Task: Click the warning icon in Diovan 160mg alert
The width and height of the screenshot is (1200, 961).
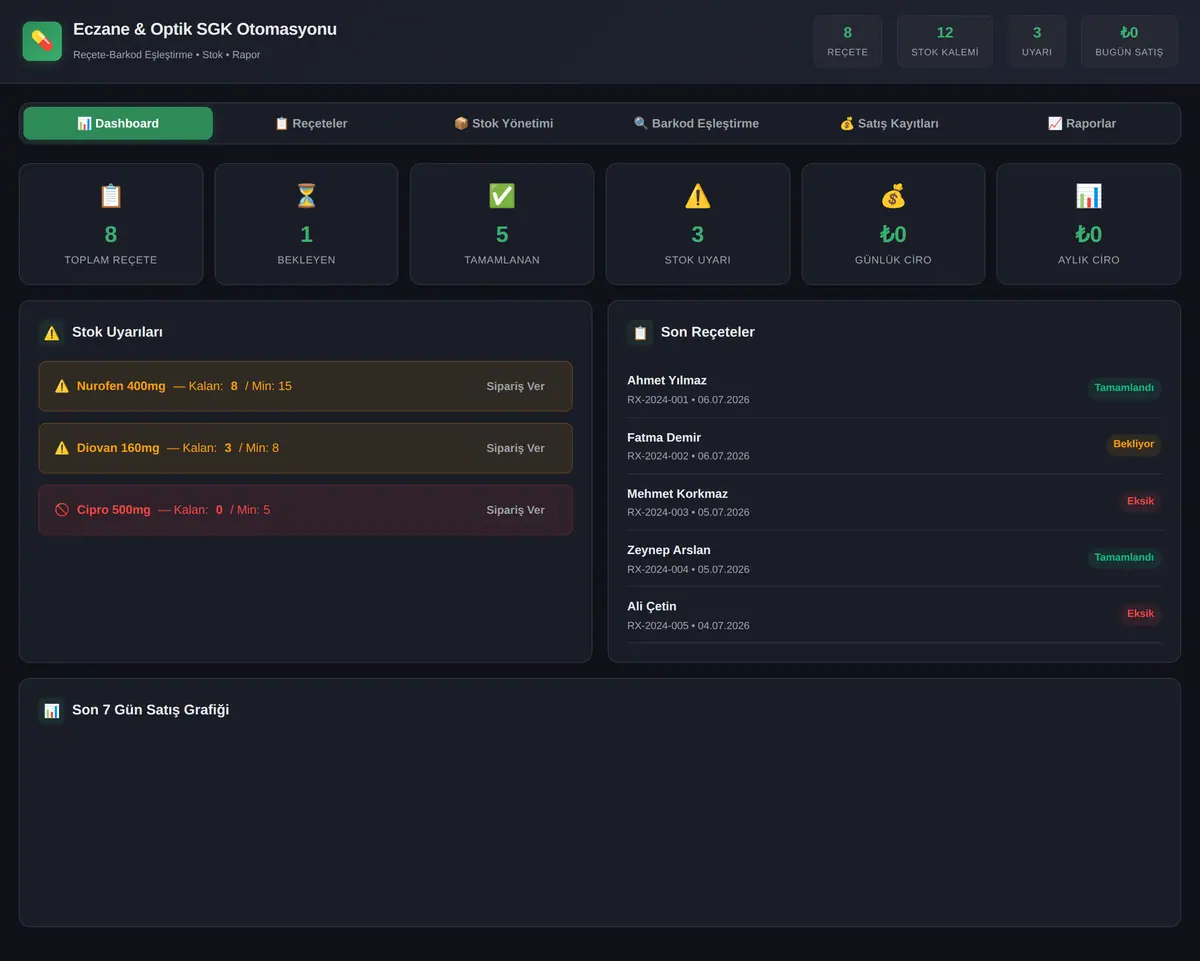Action: coord(62,448)
